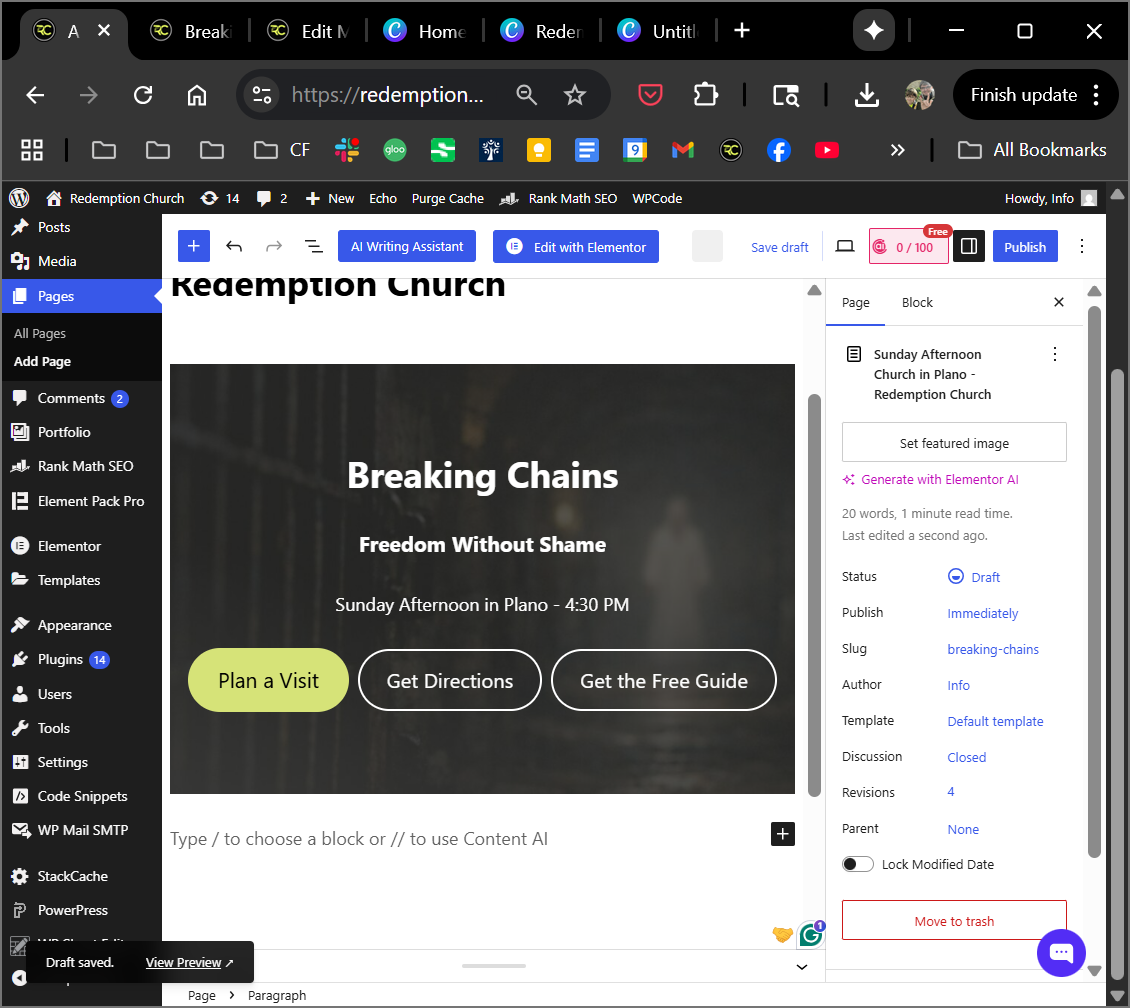Toggle the Lock Modified Date switch

(858, 864)
